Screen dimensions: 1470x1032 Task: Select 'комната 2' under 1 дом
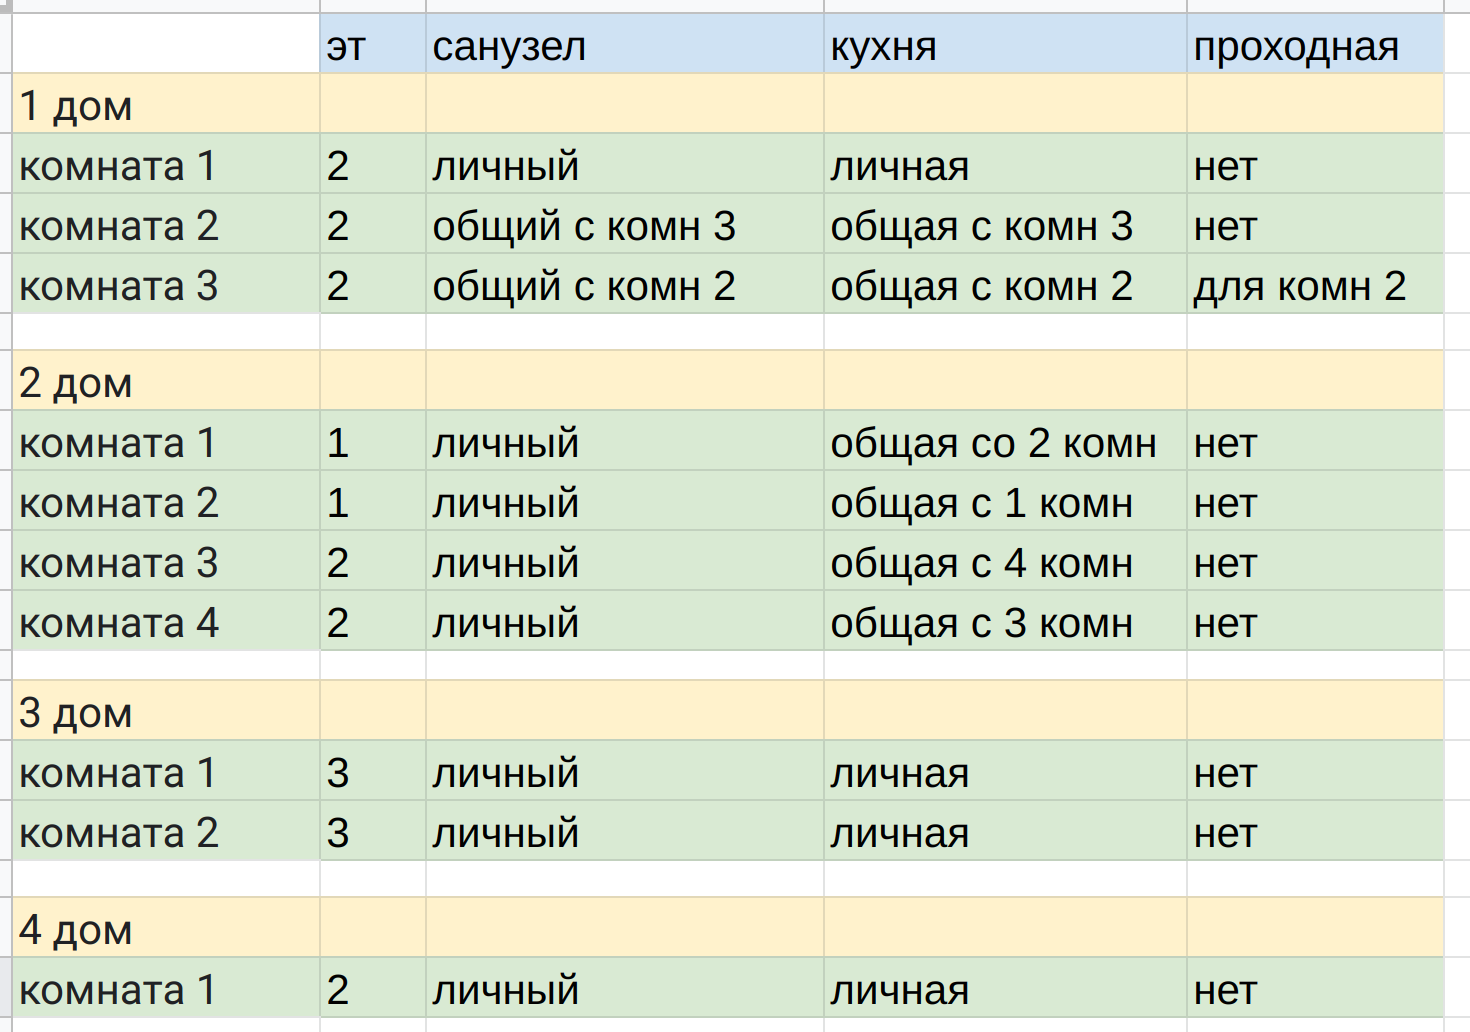click(166, 224)
